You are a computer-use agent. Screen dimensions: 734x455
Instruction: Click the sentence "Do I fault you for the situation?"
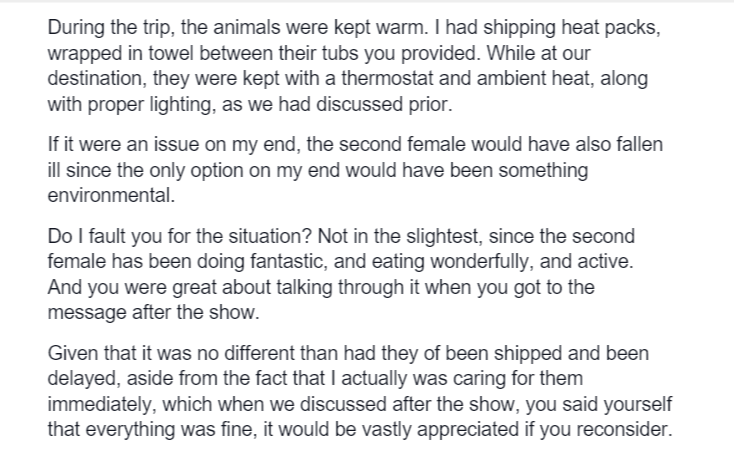(179, 236)
